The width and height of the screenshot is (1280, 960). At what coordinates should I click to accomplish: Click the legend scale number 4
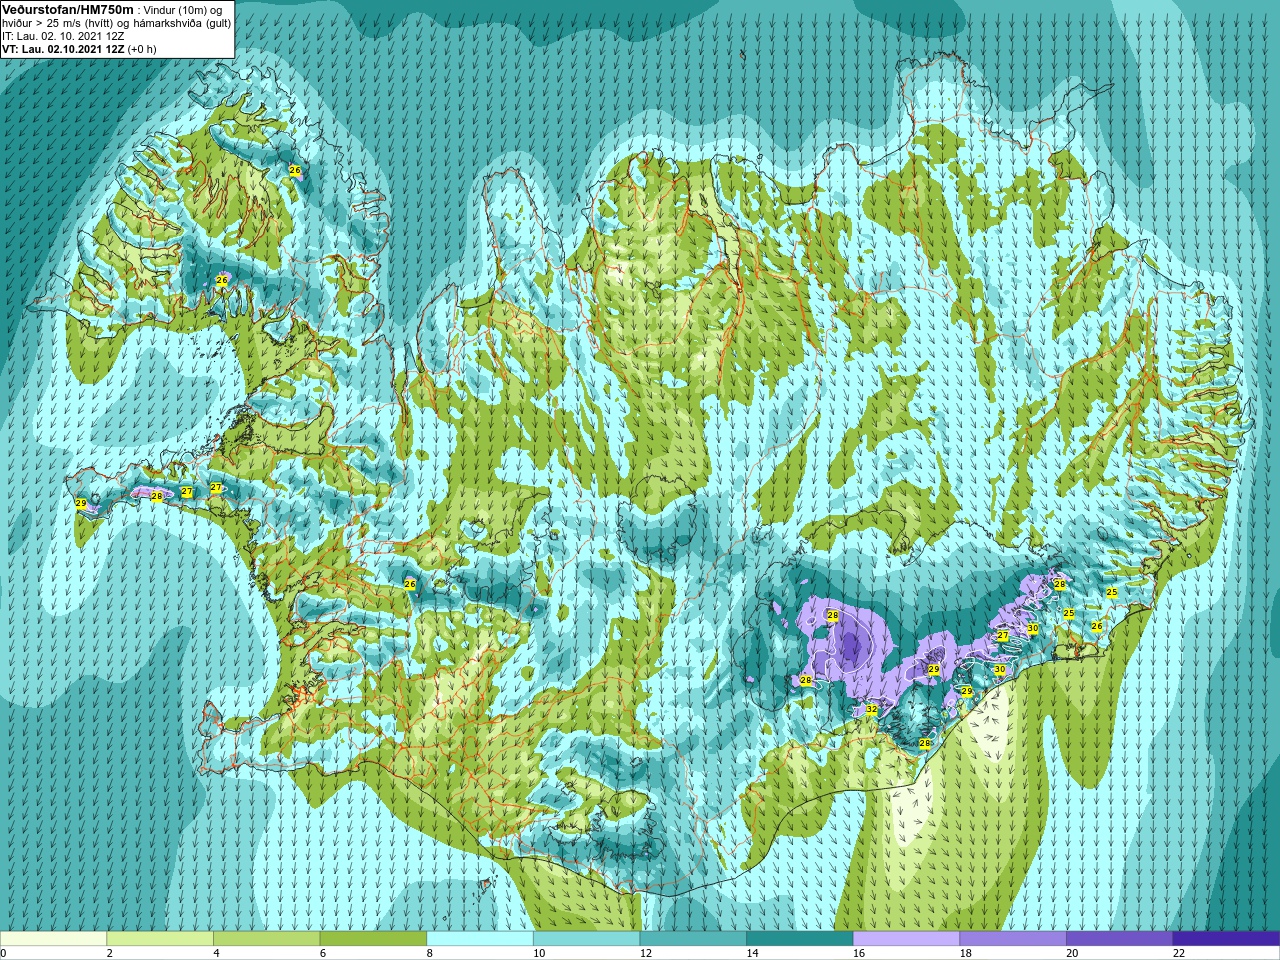tap(216, 953)
